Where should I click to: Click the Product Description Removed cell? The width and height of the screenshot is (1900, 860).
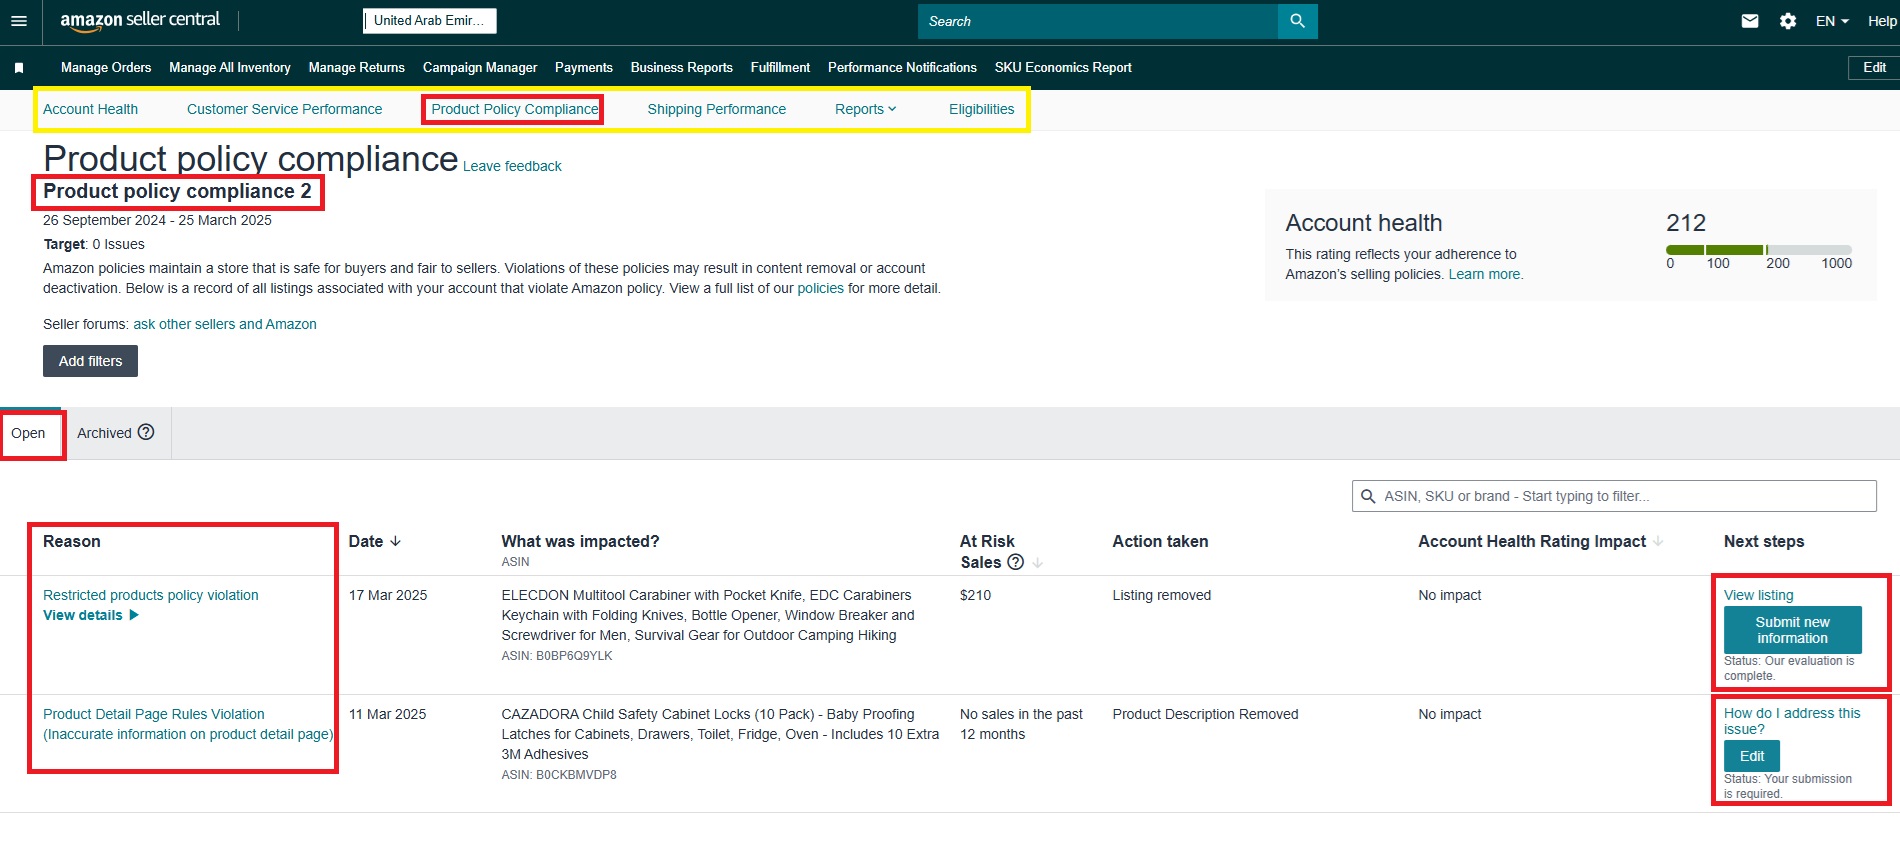(x=1205, y=714)
